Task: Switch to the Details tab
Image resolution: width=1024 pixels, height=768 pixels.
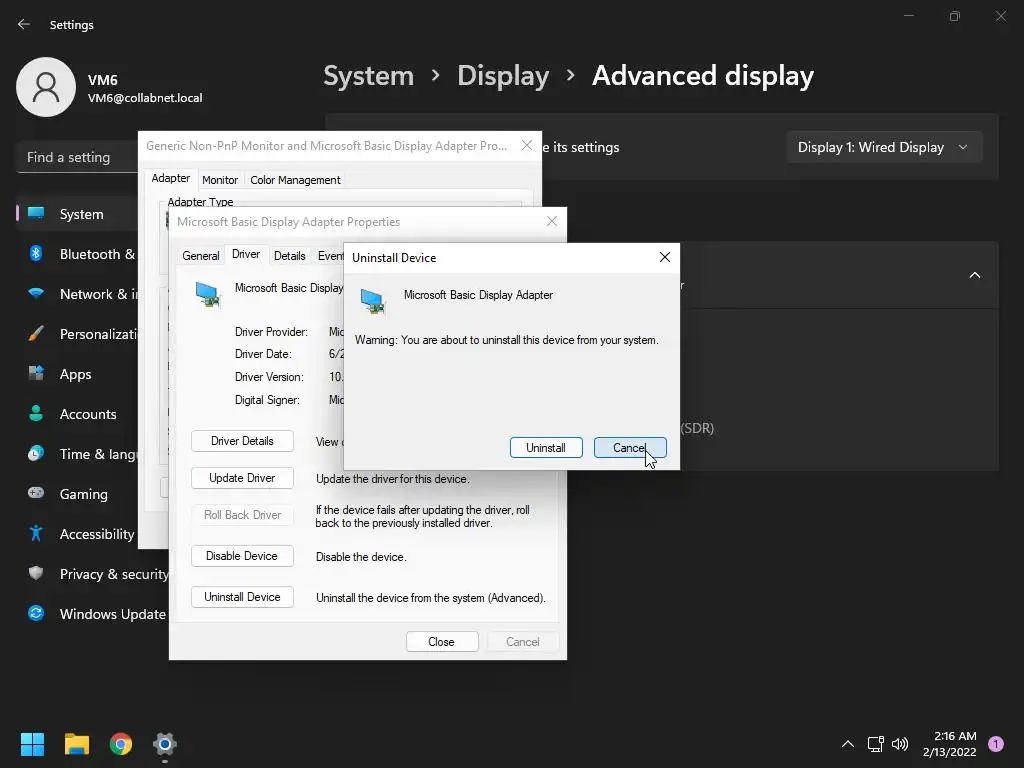Action: pos(289,256)
